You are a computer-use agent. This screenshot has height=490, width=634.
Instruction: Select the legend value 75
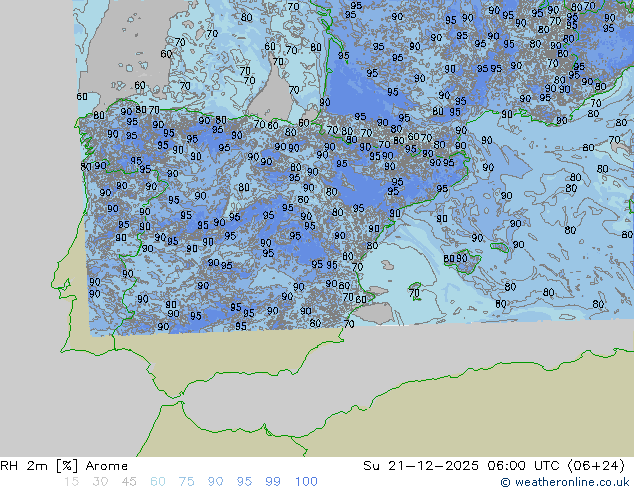[x=186, y=482]
